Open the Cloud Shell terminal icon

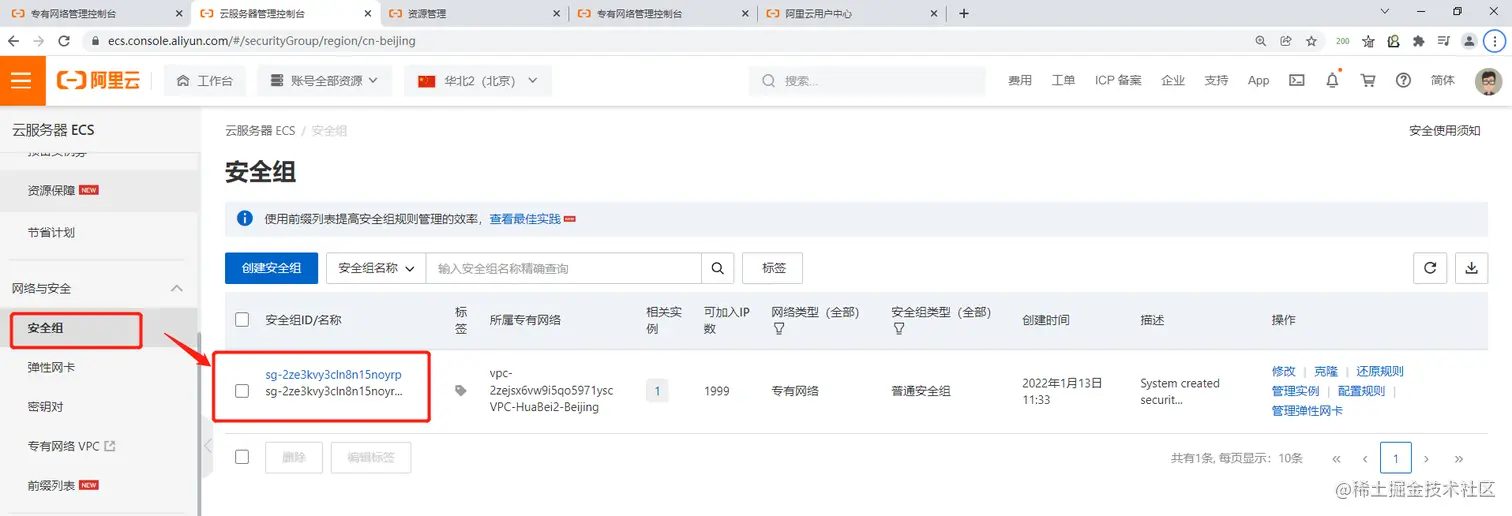(x=1297, y=80)
